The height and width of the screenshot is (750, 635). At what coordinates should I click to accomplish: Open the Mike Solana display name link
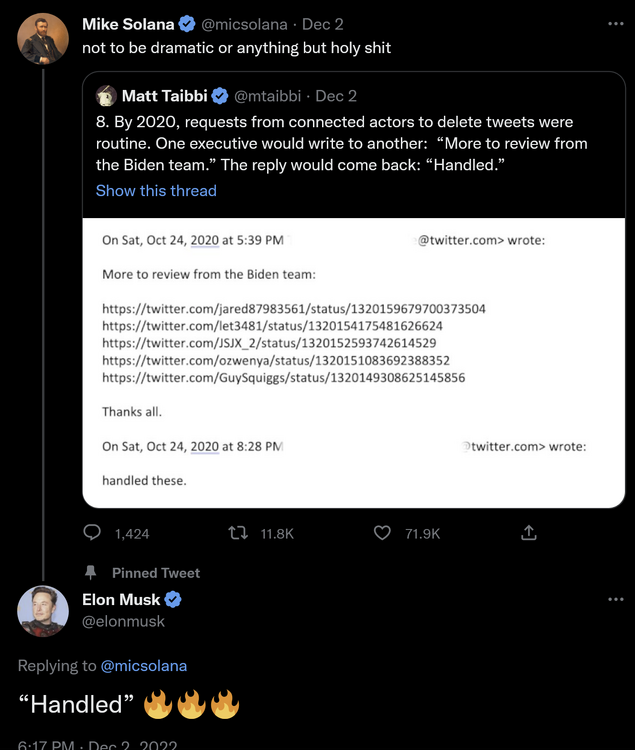click(x=128, y=24)
